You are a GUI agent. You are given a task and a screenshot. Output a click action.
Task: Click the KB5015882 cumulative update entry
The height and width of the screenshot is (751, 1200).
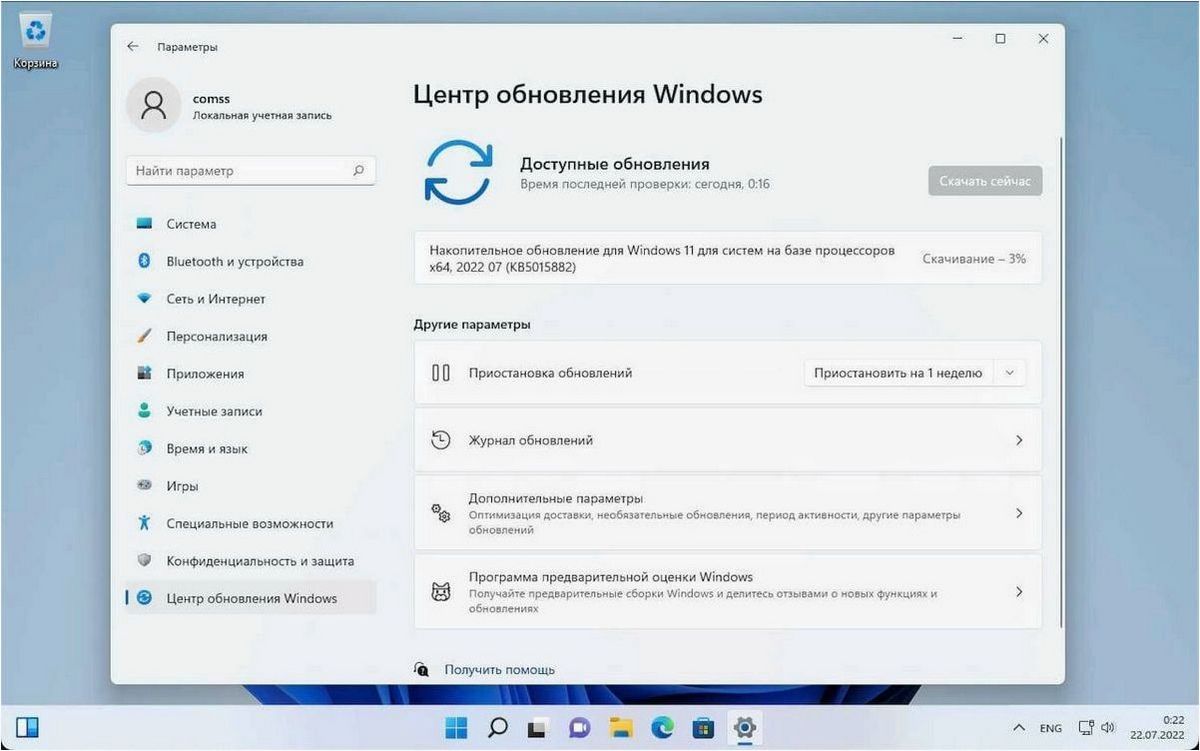727,258
